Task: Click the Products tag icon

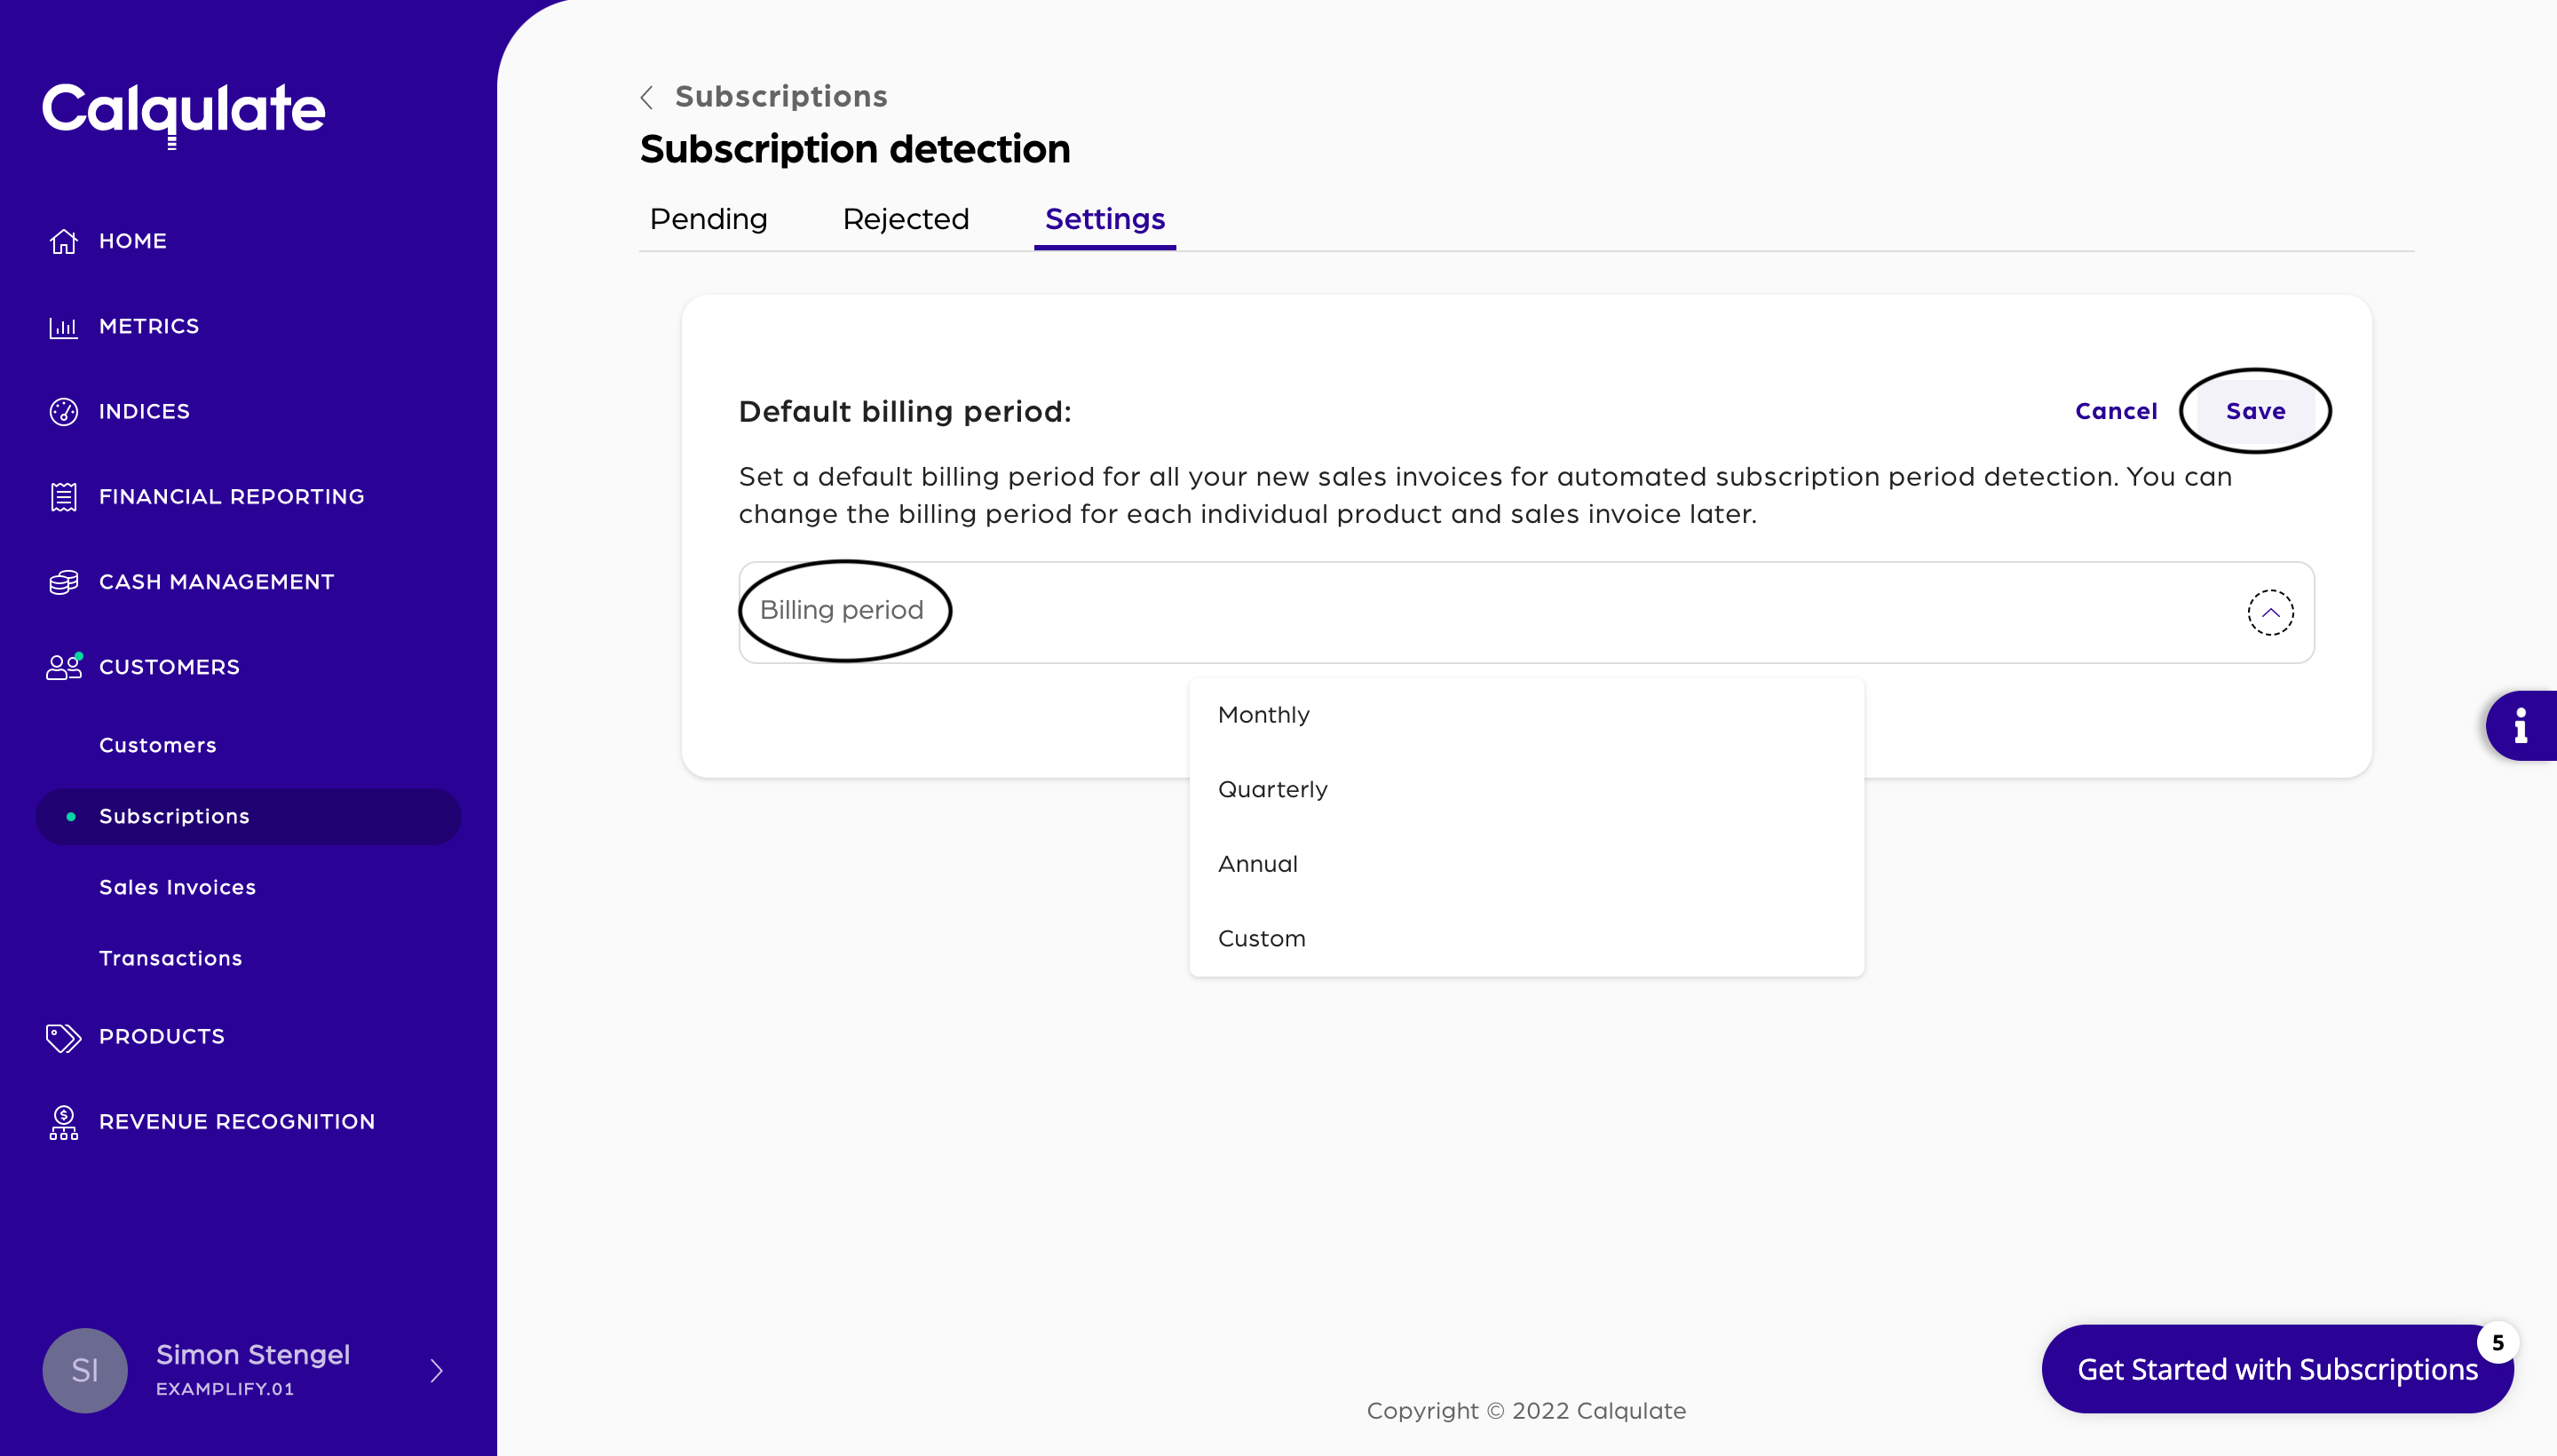Action: [64, 1037]
